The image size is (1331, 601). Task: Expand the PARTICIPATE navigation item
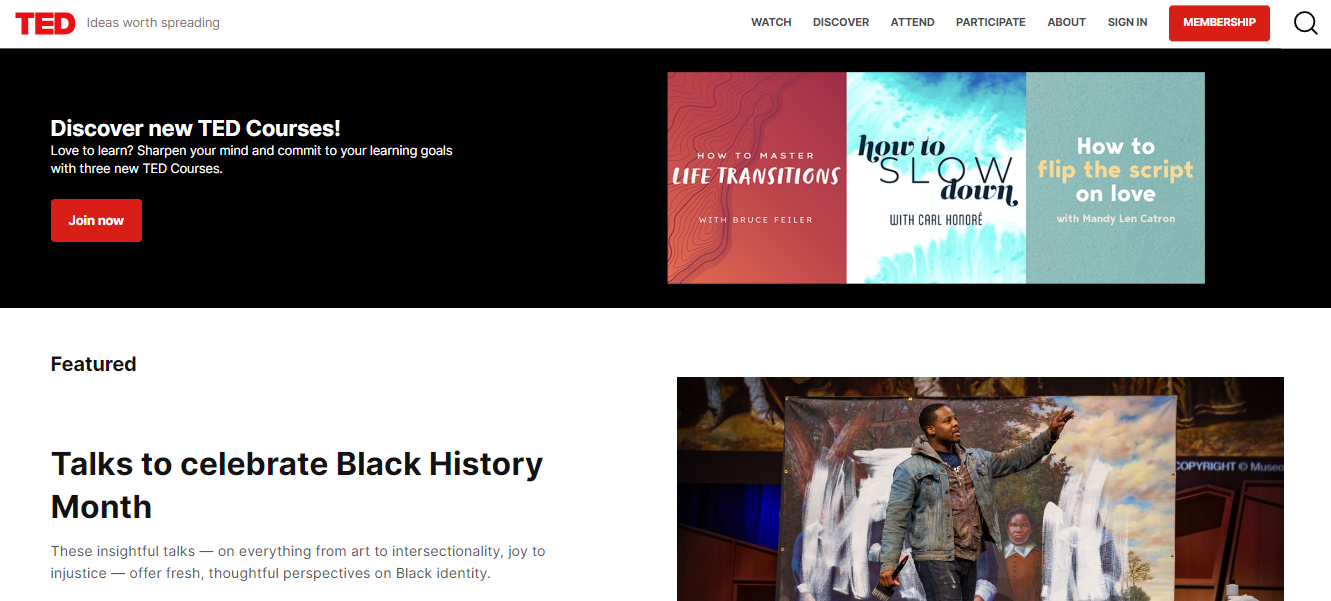tap(990, 22)
